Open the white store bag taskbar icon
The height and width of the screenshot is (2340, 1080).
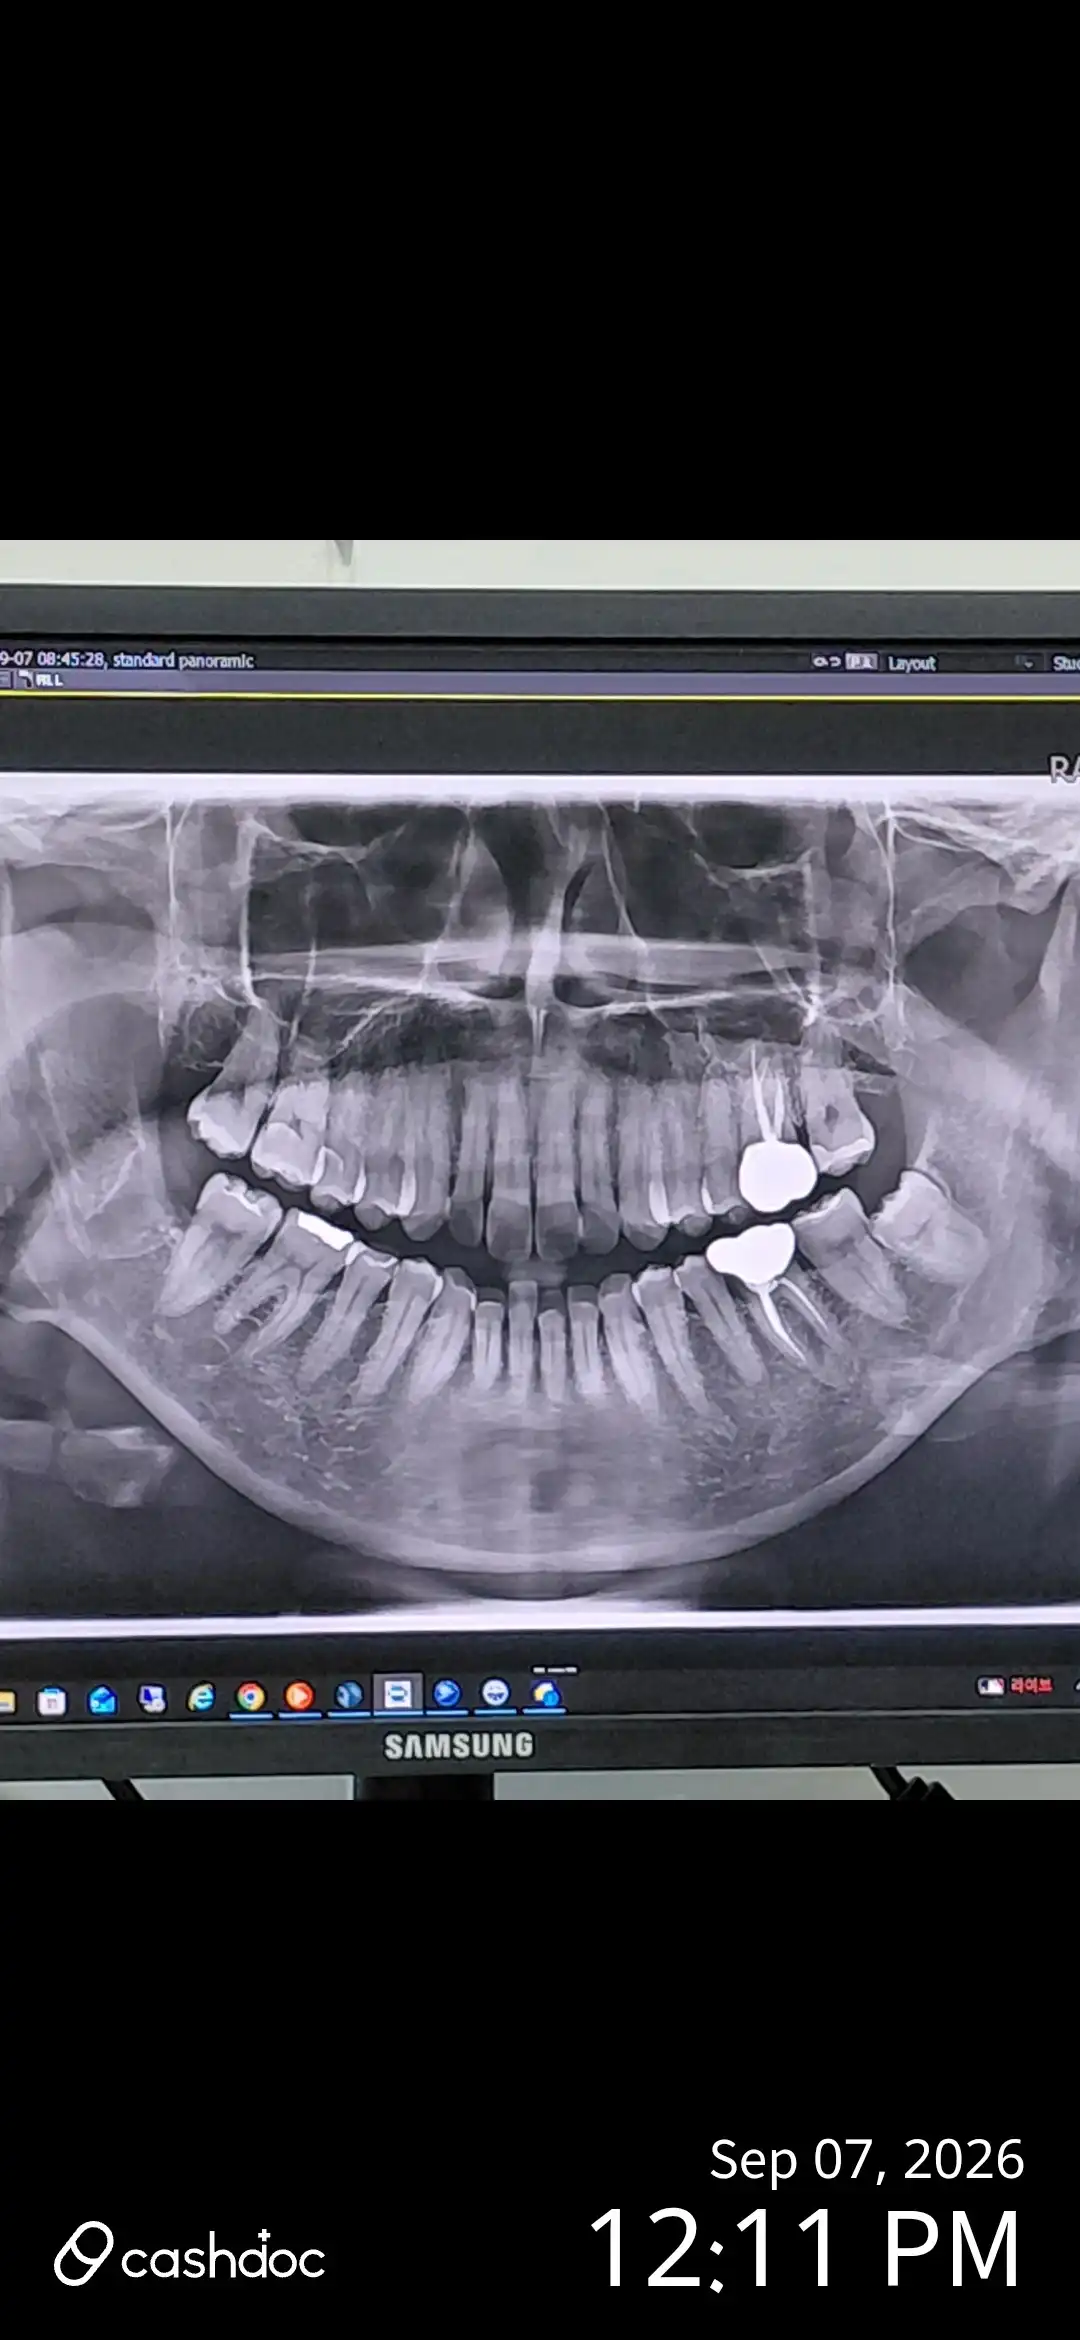[52, 1700]
